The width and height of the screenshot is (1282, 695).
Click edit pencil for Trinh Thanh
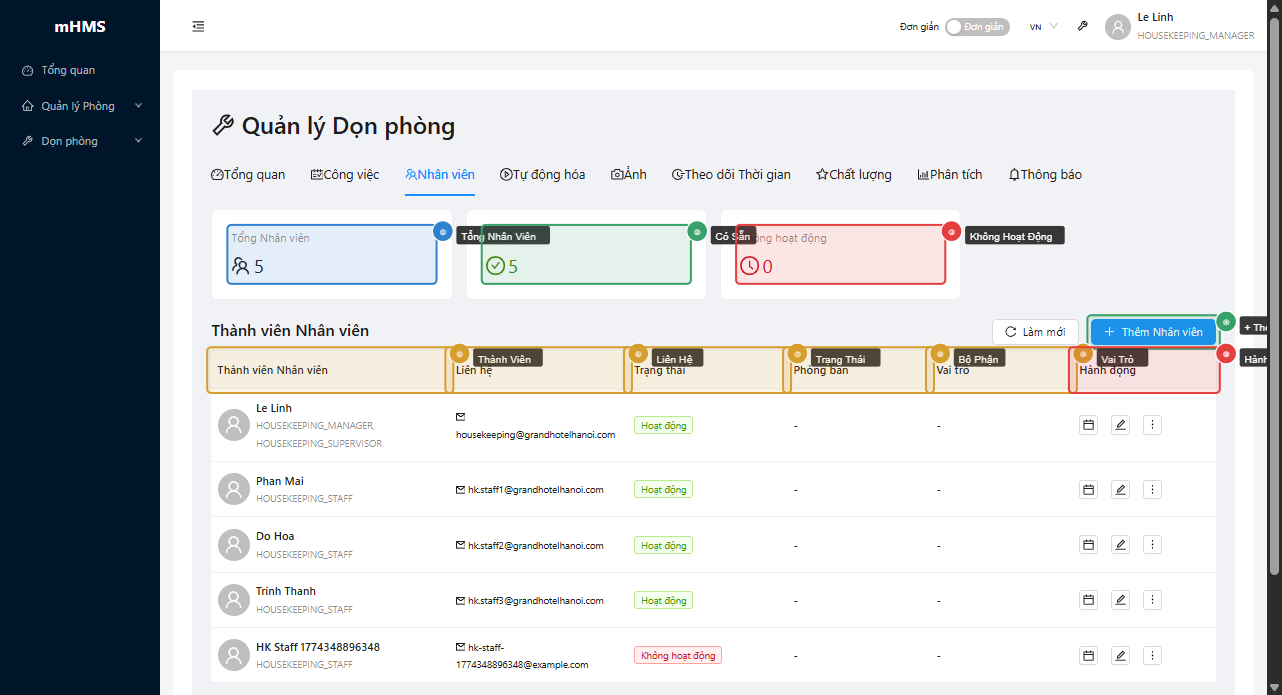pos(1120,600)
